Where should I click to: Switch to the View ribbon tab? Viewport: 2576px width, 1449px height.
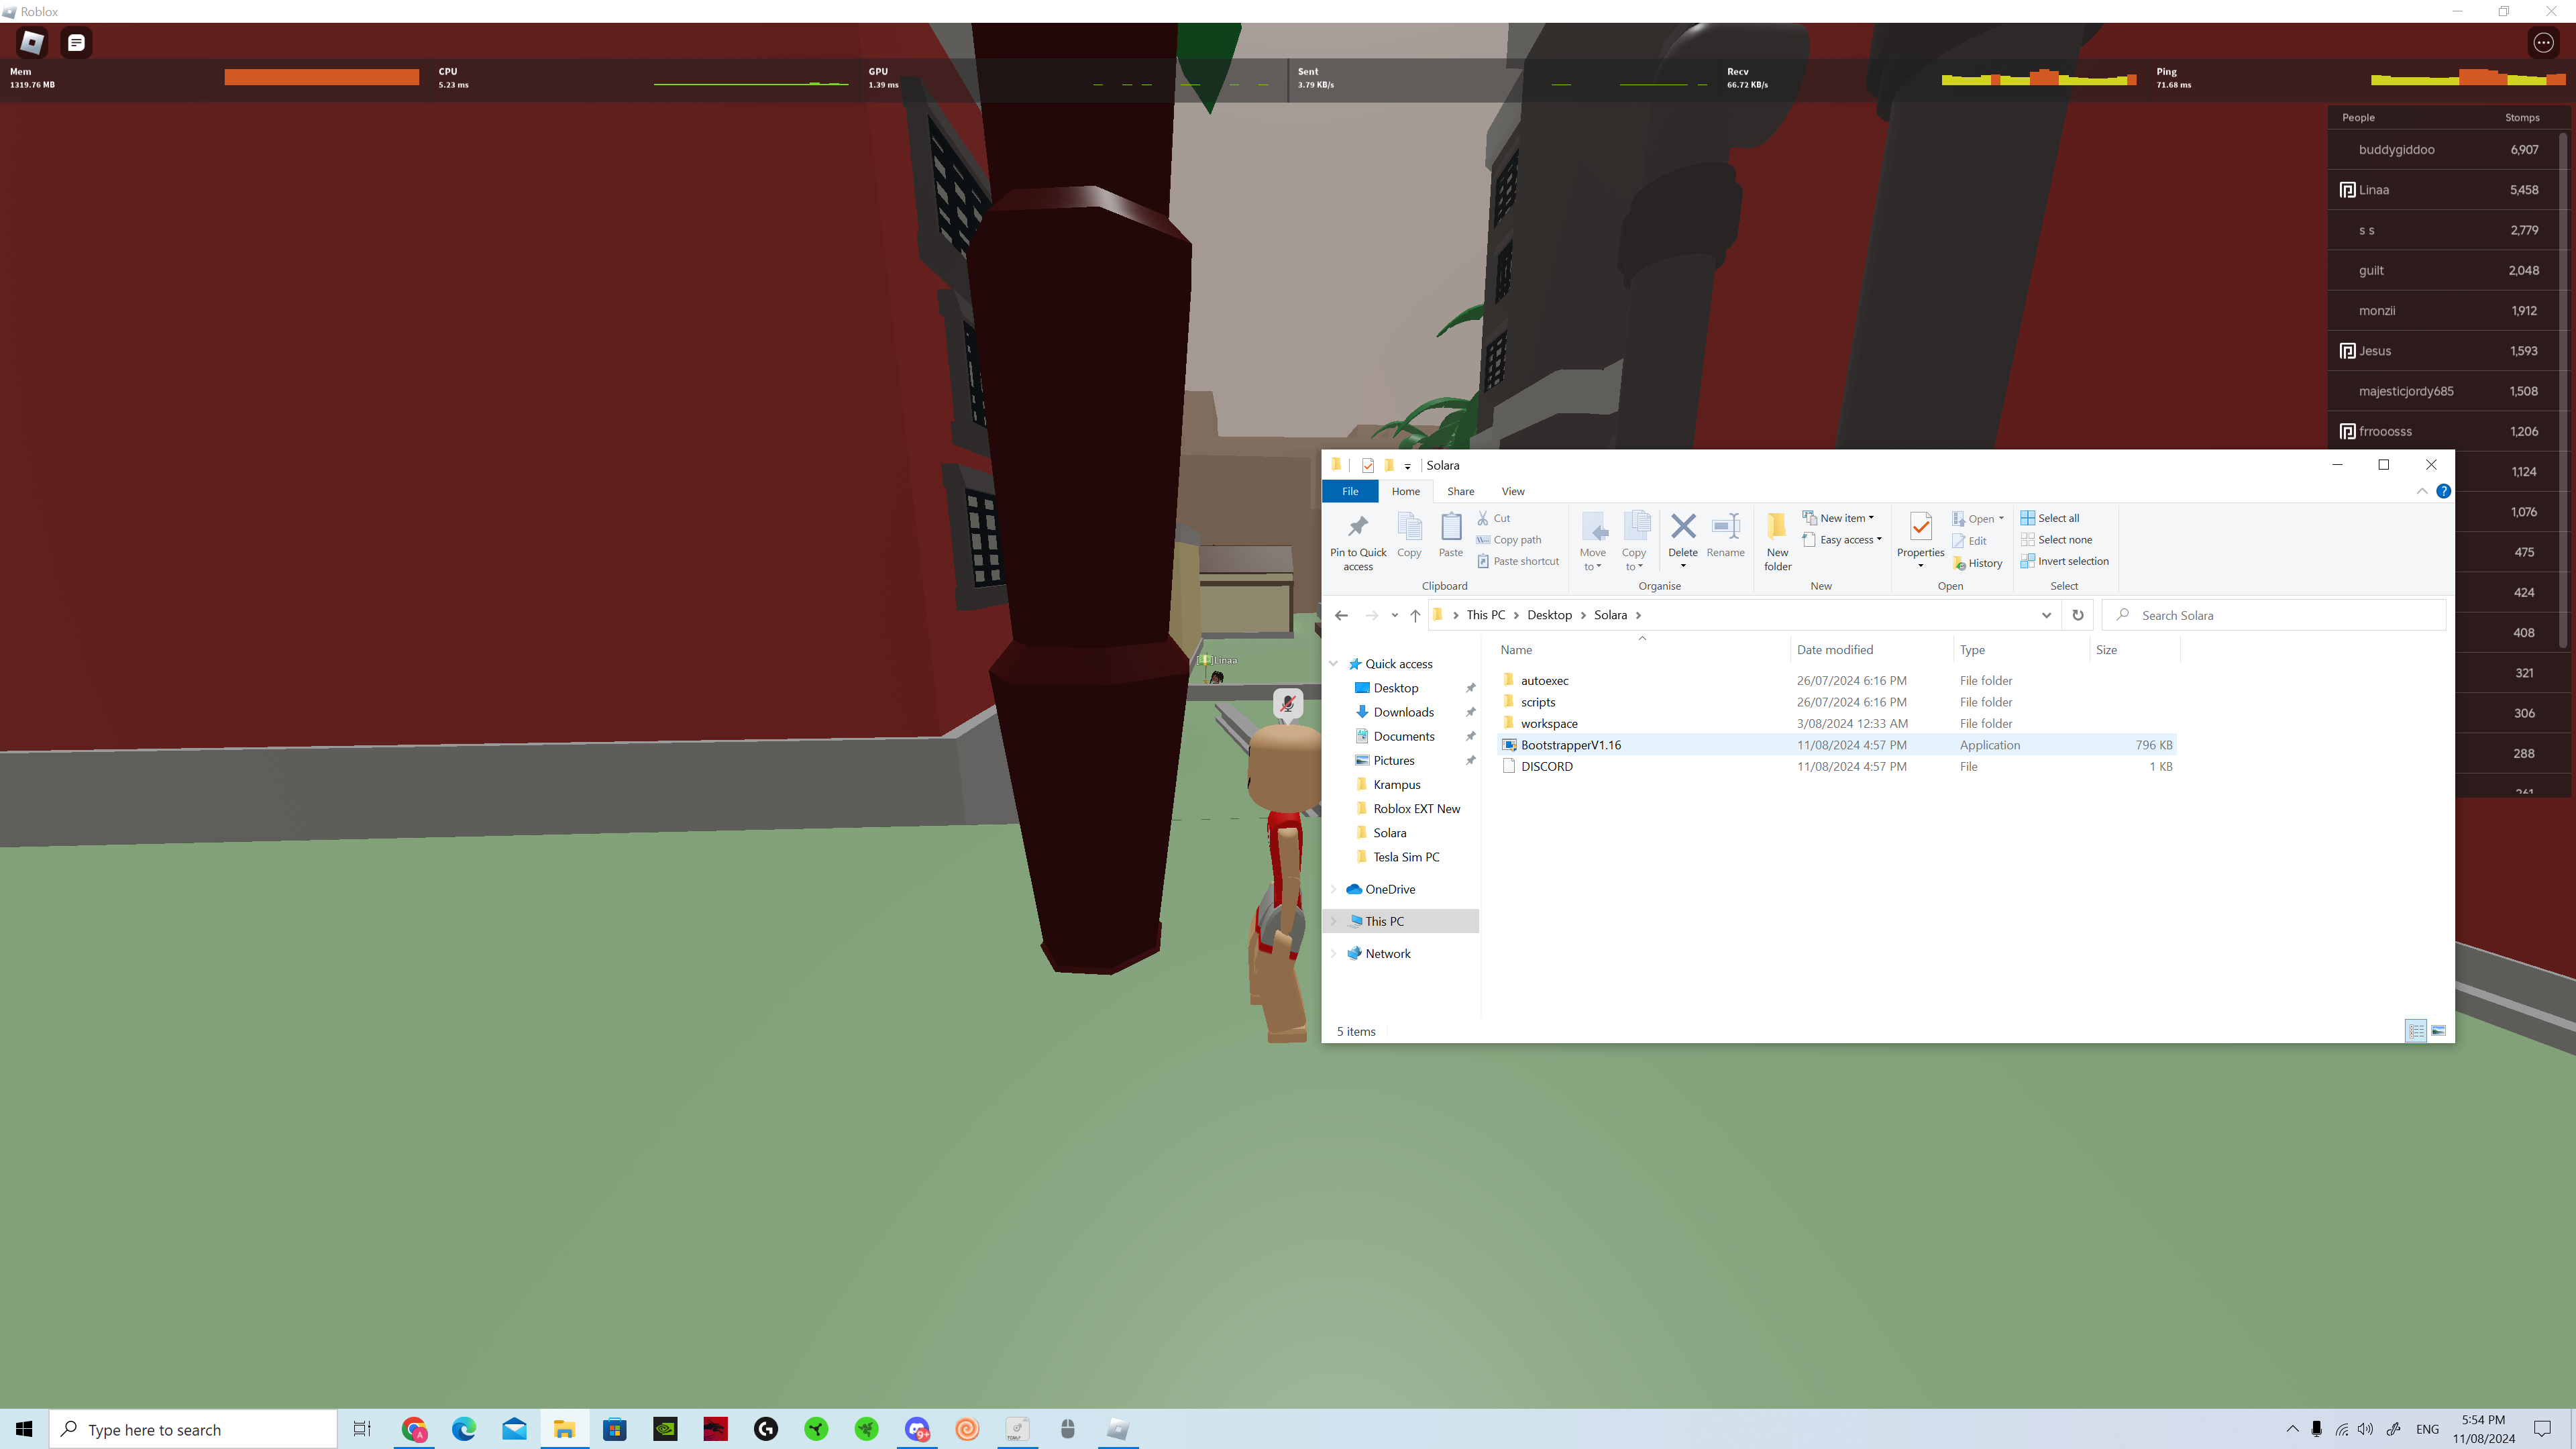(x=1513, y=491)
